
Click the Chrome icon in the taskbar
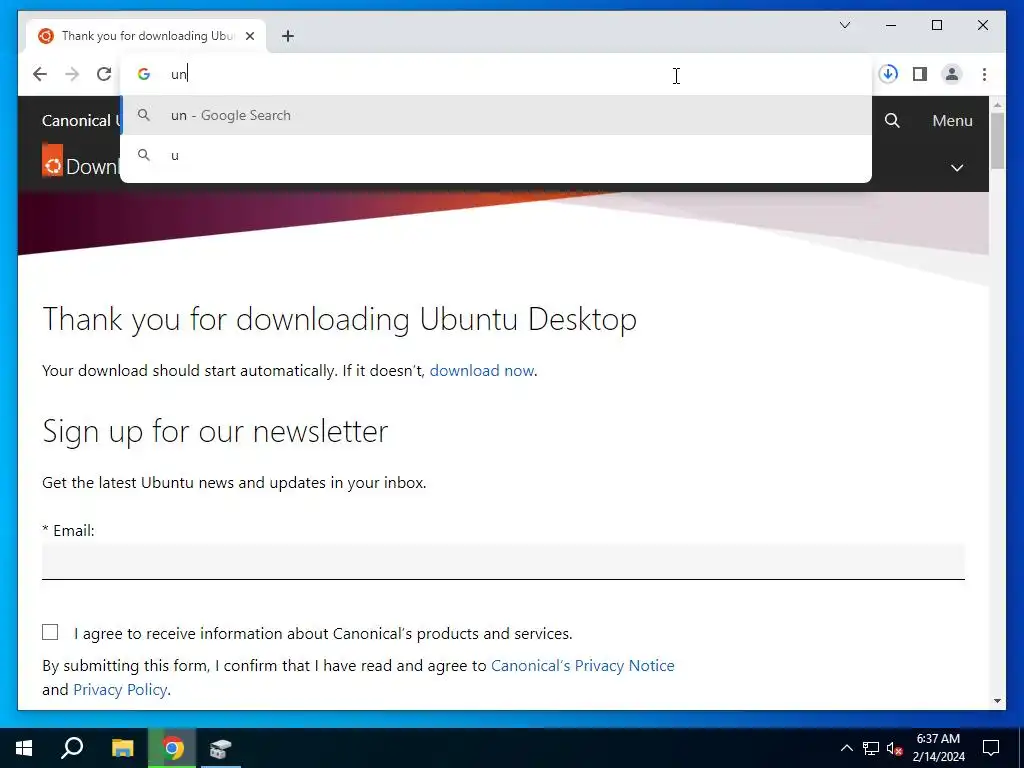[x=173, y=748]
